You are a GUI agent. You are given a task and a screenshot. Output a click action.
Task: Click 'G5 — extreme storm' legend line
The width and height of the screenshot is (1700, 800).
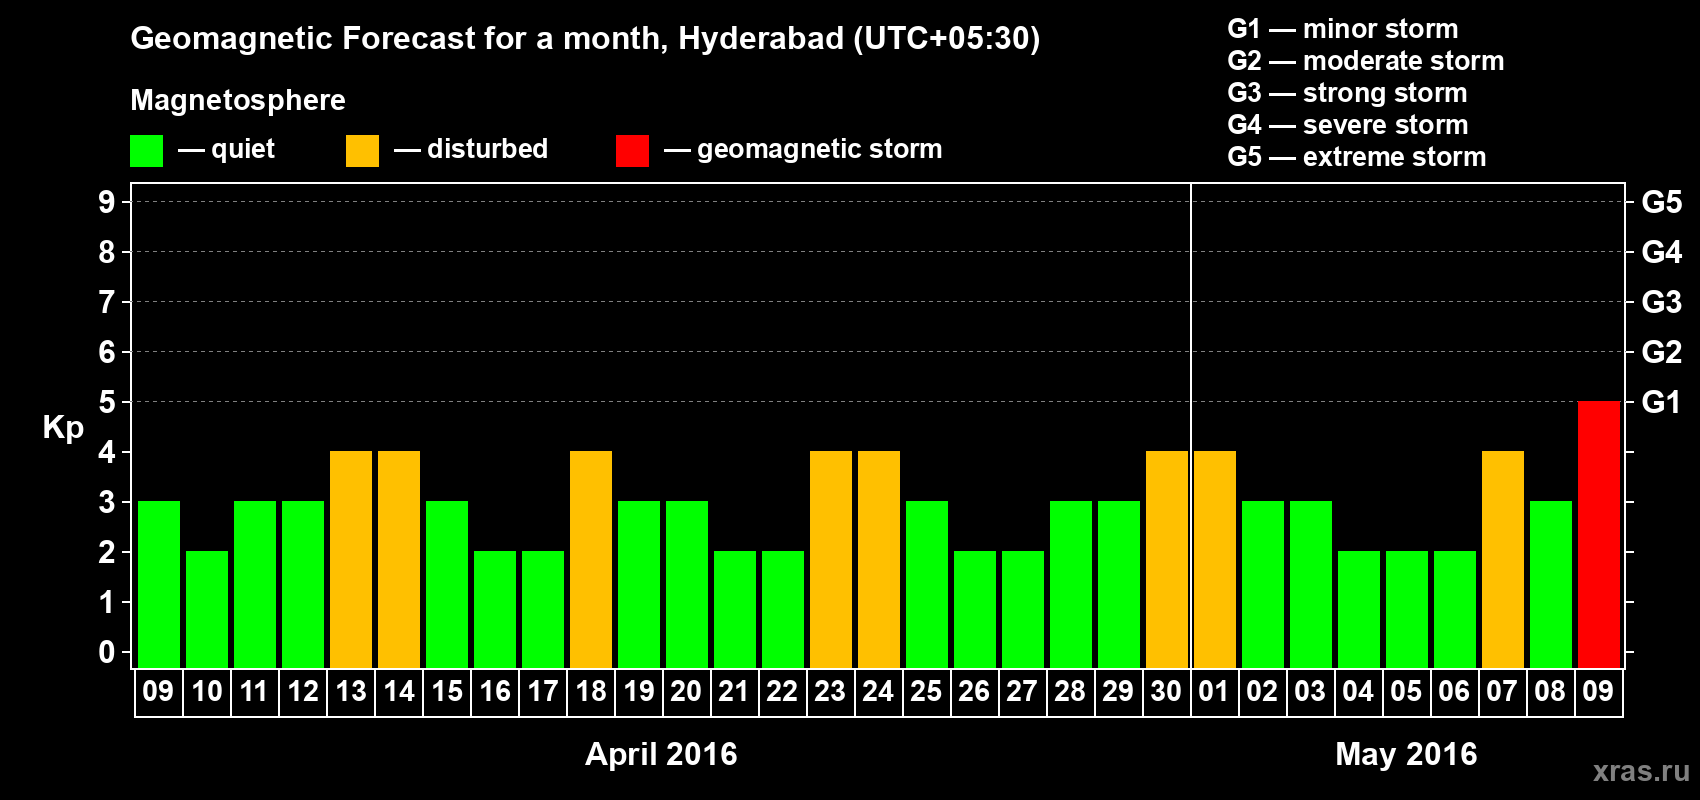(x=1357, y=157)
